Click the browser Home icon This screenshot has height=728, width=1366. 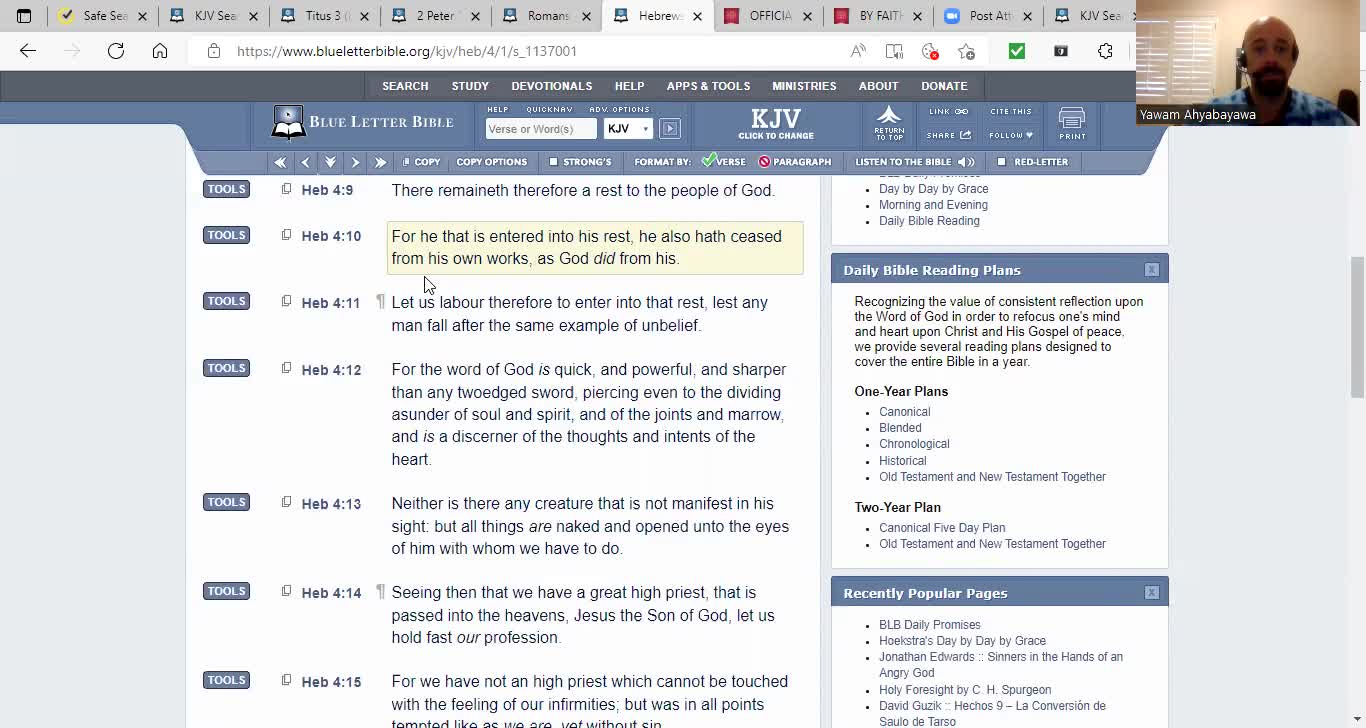click(x=160, y=51)
